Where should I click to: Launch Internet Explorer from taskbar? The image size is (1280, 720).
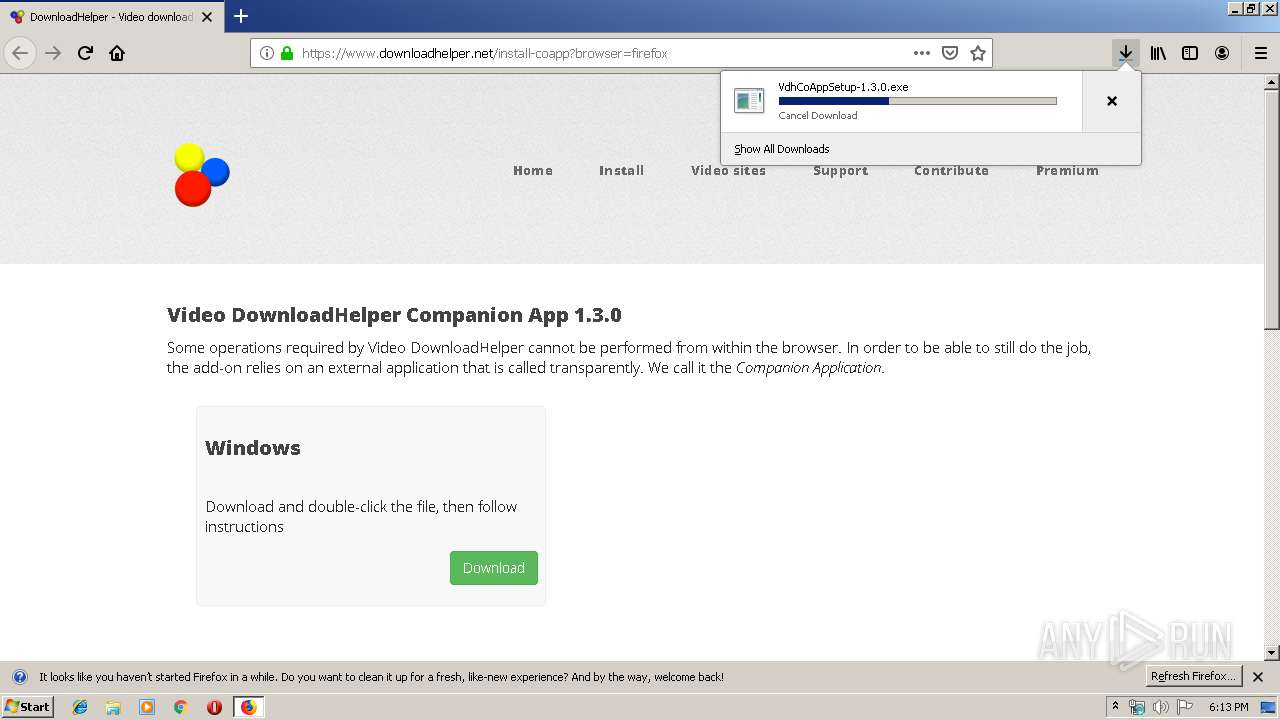80,707
